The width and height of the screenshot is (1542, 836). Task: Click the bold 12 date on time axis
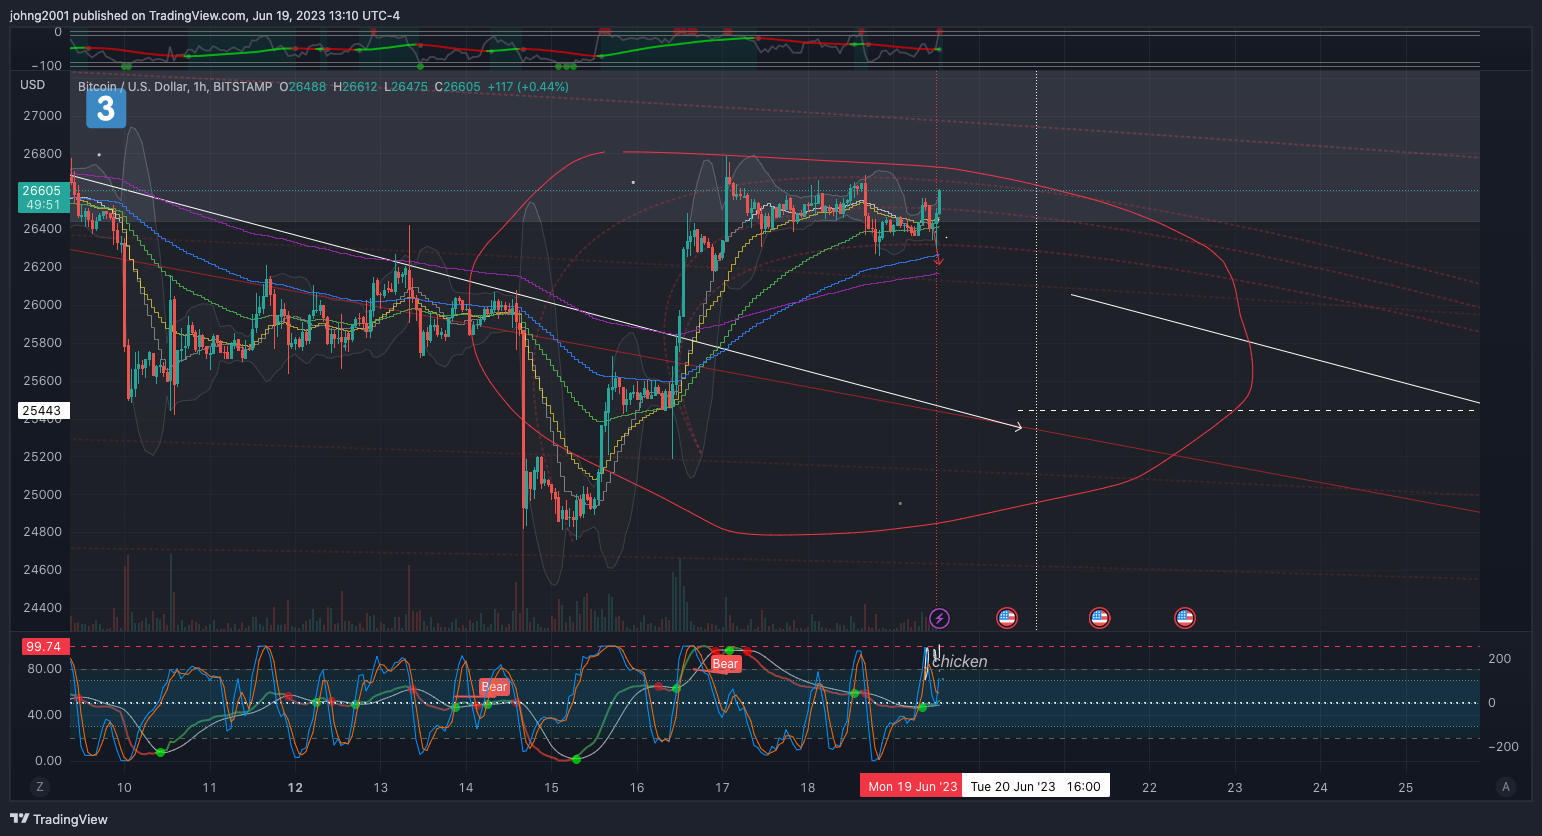295,788
